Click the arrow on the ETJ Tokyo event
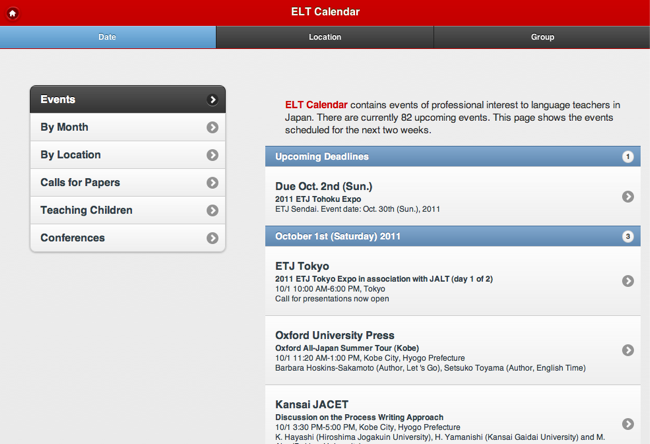This screenshot has width=650, height=444. [x=627, y=281]
